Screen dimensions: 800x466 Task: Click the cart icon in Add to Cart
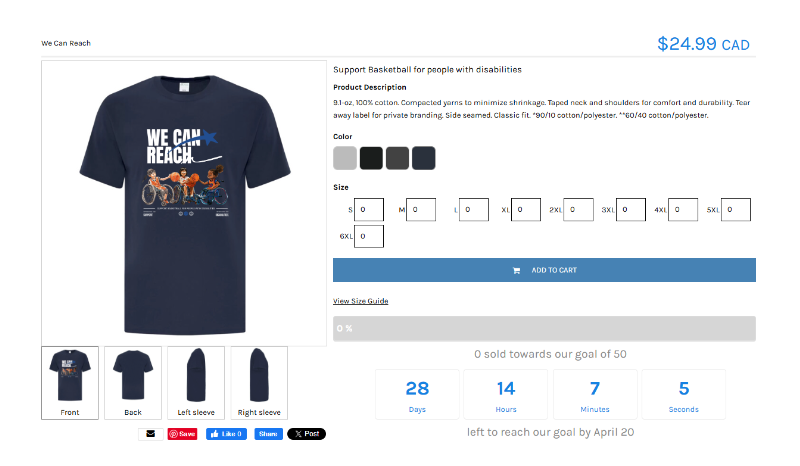pos(516,271)
